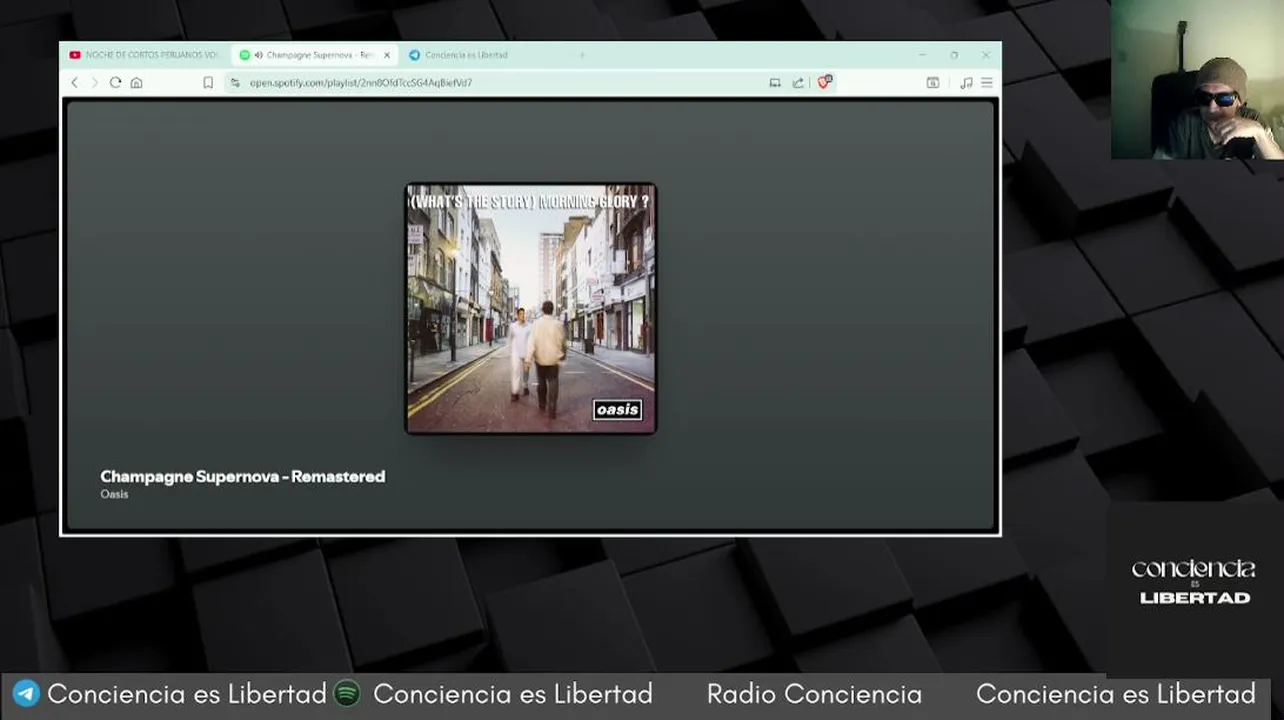1284x720 pixels.
Task: Mute the tab via speaker icon on Spotify tab
Action: 259,55
